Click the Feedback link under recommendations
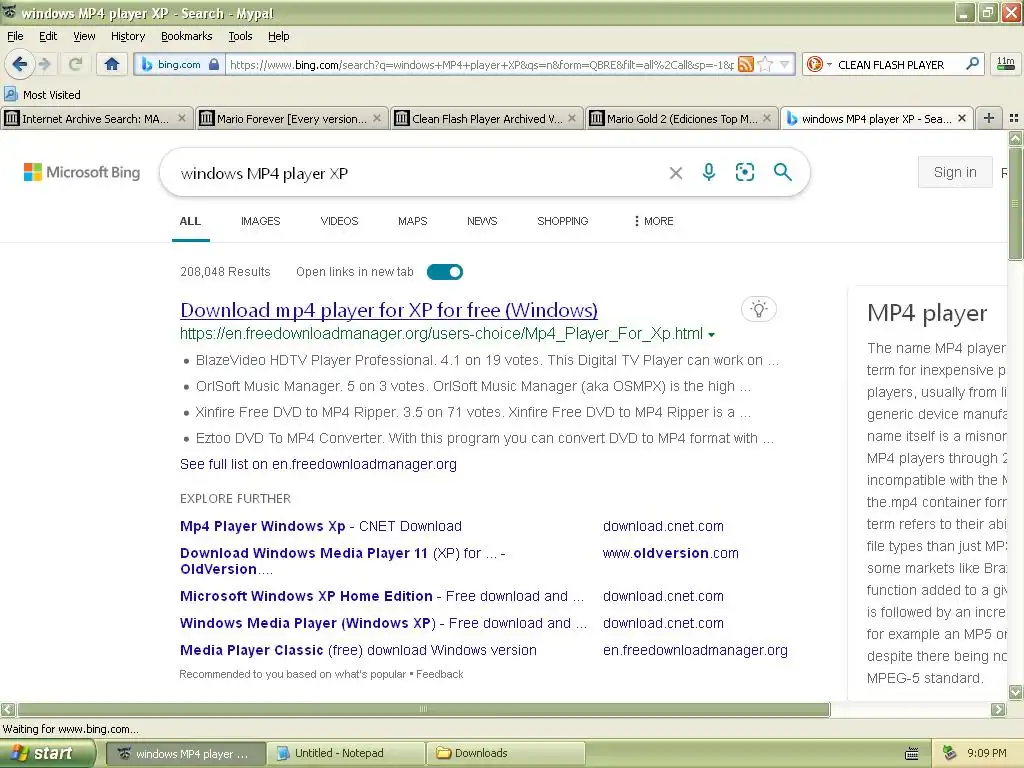This screenshot has height=768, width=1024. [x=440, y=675]
